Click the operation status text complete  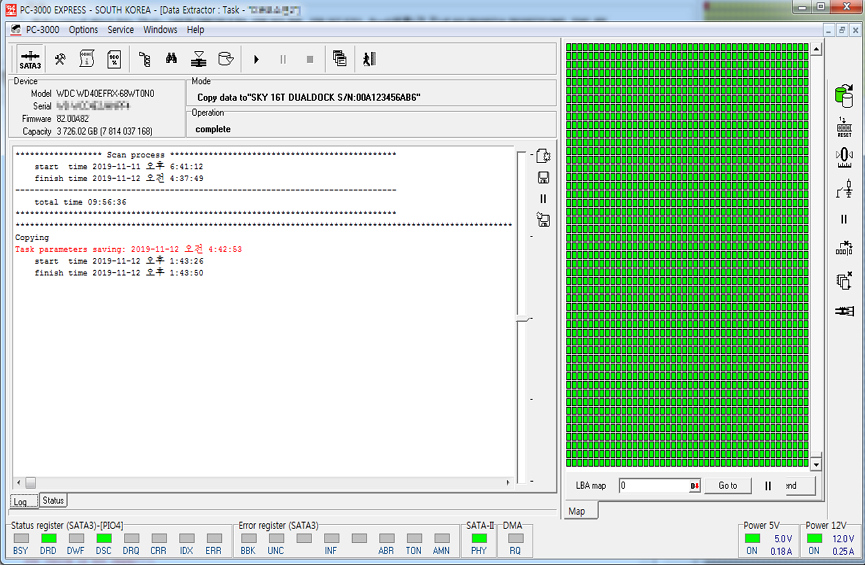click(213, 129)
